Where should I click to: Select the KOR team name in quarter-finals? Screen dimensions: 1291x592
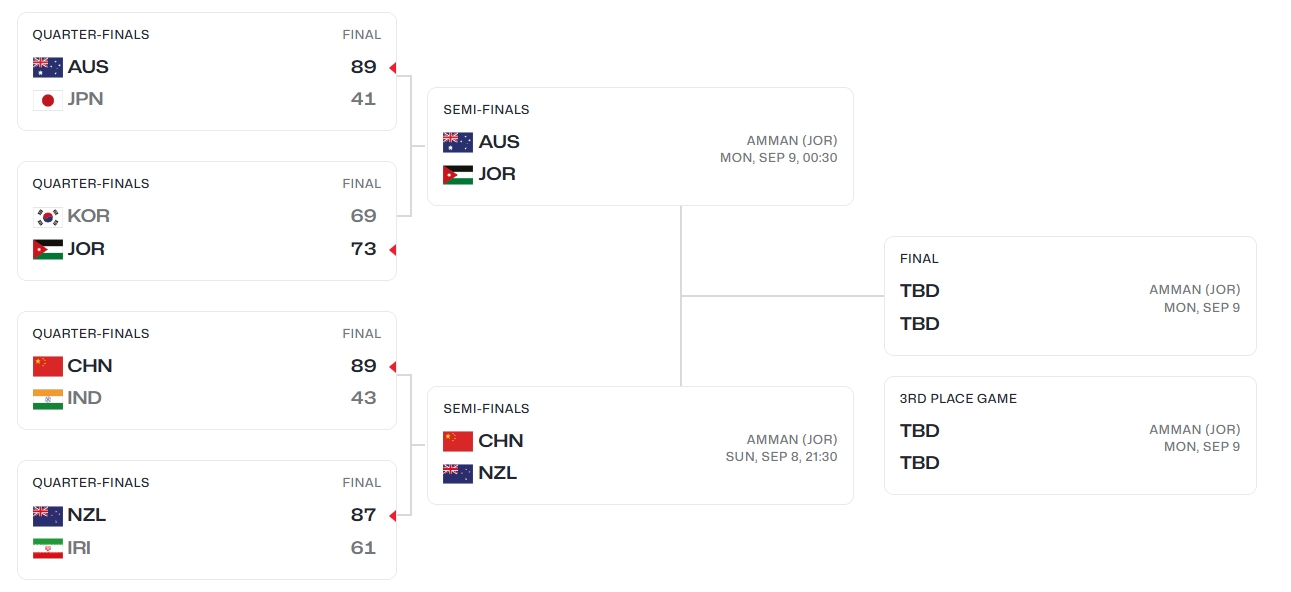click(89, 216)
